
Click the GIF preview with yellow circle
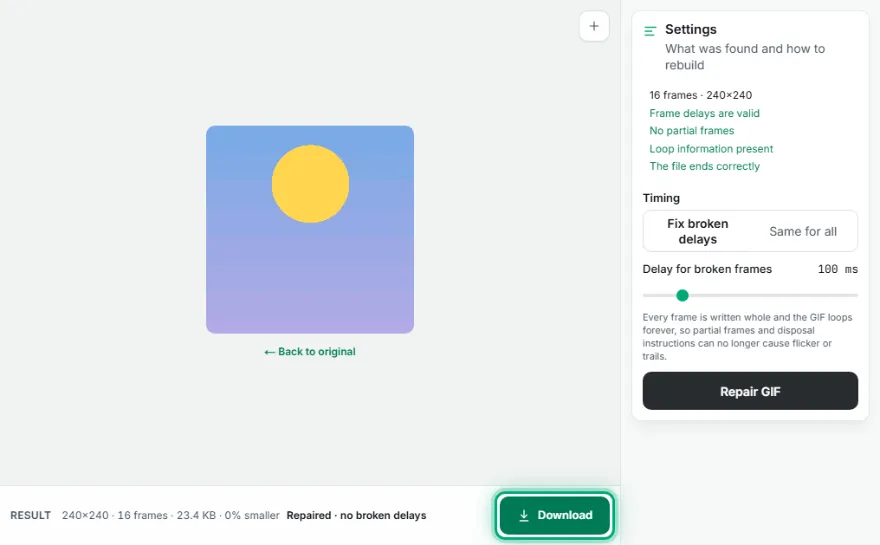[x=310, y=230]
